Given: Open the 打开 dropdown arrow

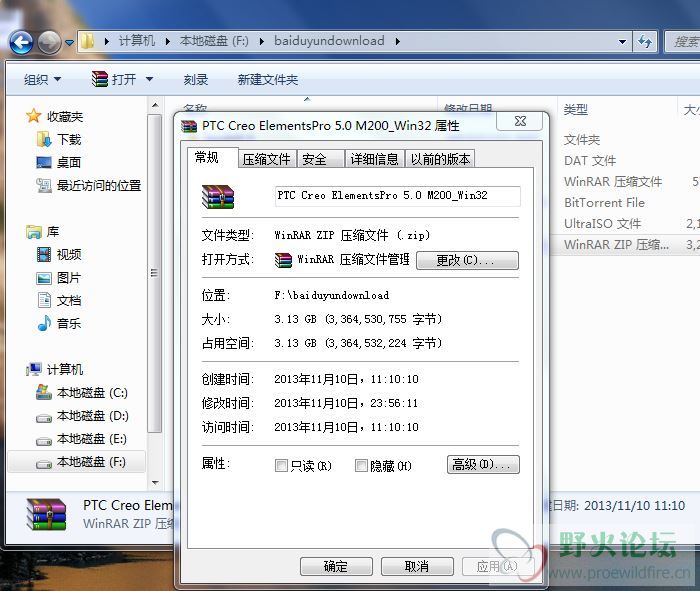Looking at the screenshot, I should pos(149,79).
